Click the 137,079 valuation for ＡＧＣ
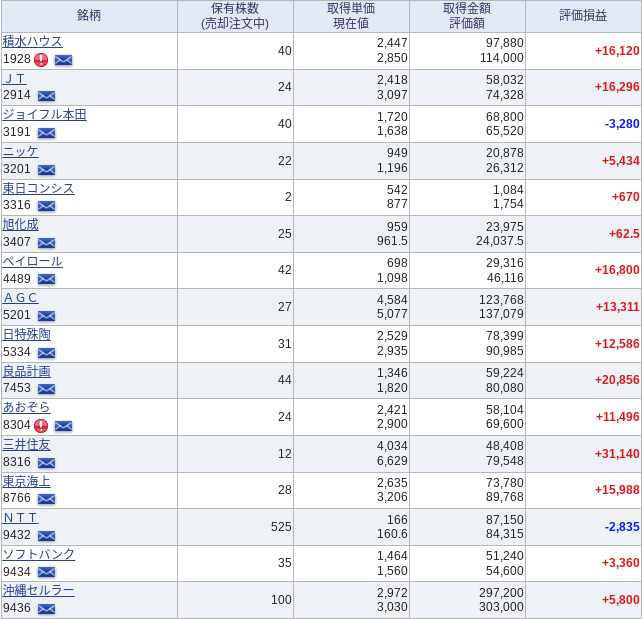 501,314
